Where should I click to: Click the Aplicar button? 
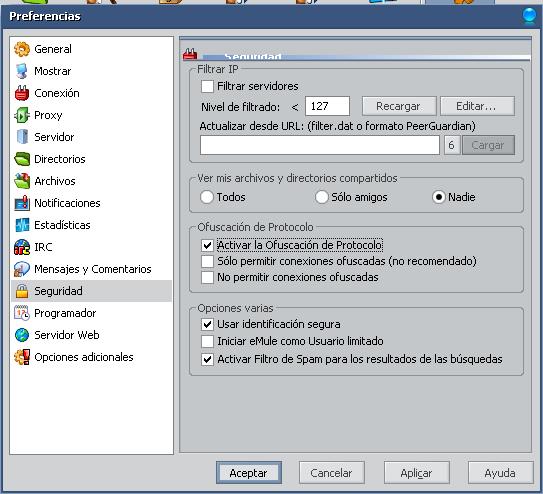tap(416, 473)
